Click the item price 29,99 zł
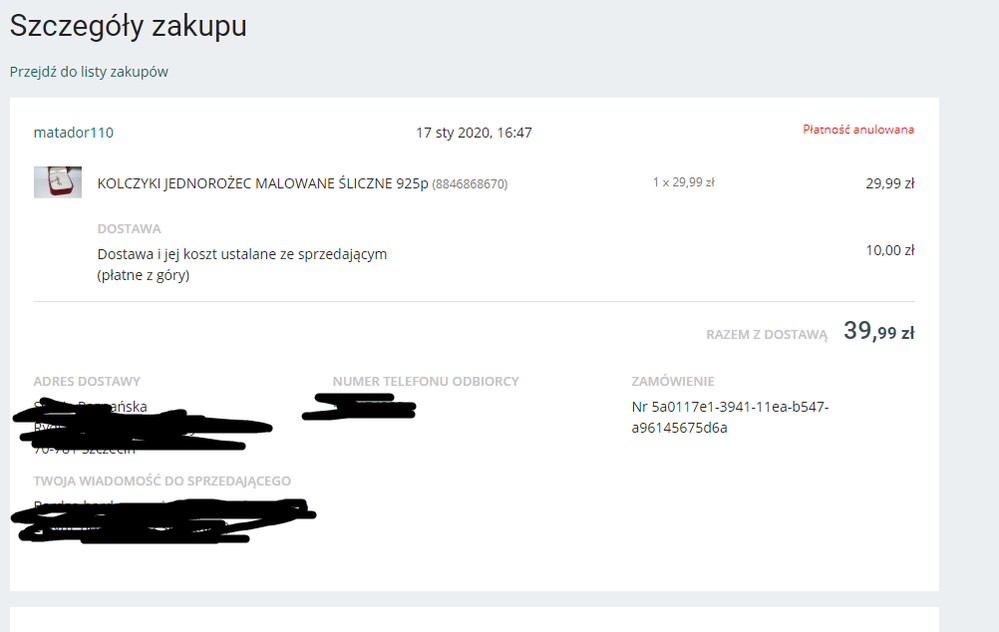This screenshot has height=632, width=999. point(890,184)
